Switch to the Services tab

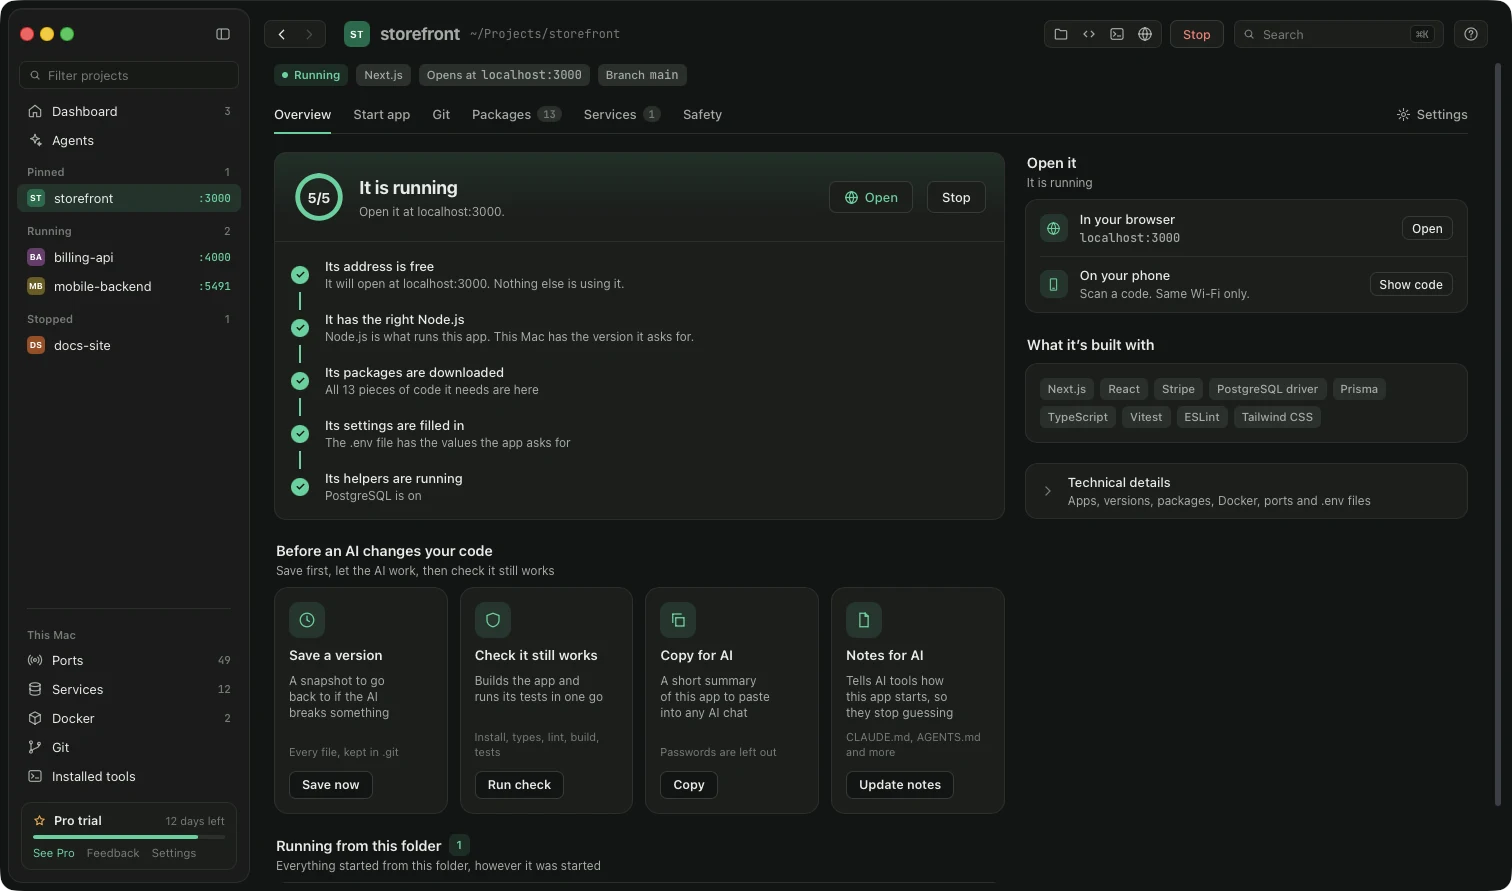[621, 115]
